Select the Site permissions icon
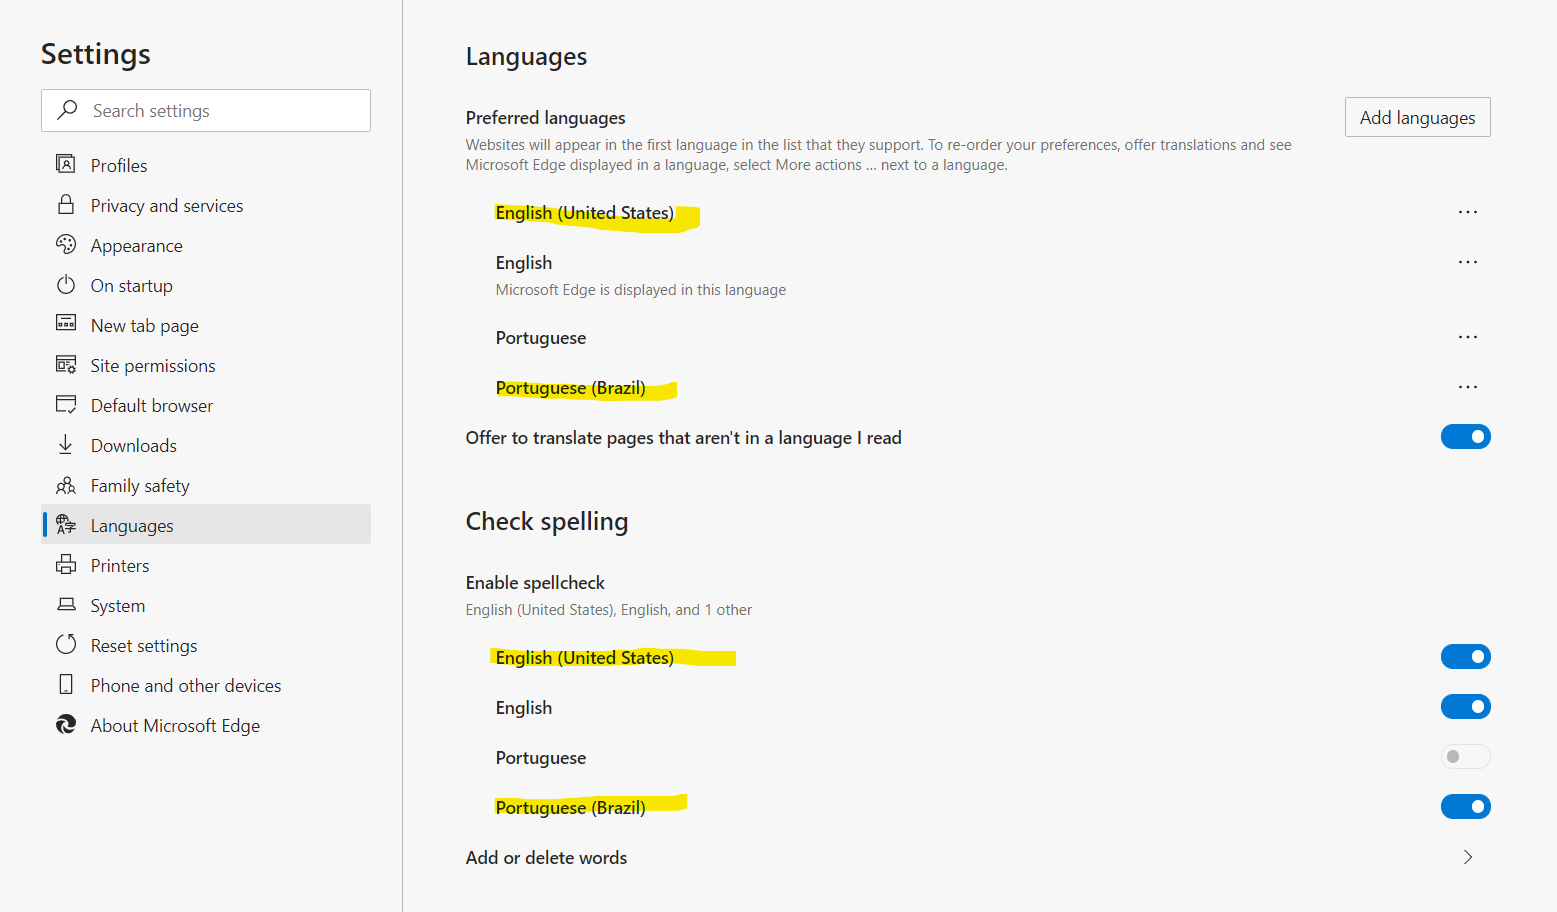This screenshot has height=912, width=1557. pos(66,365)
